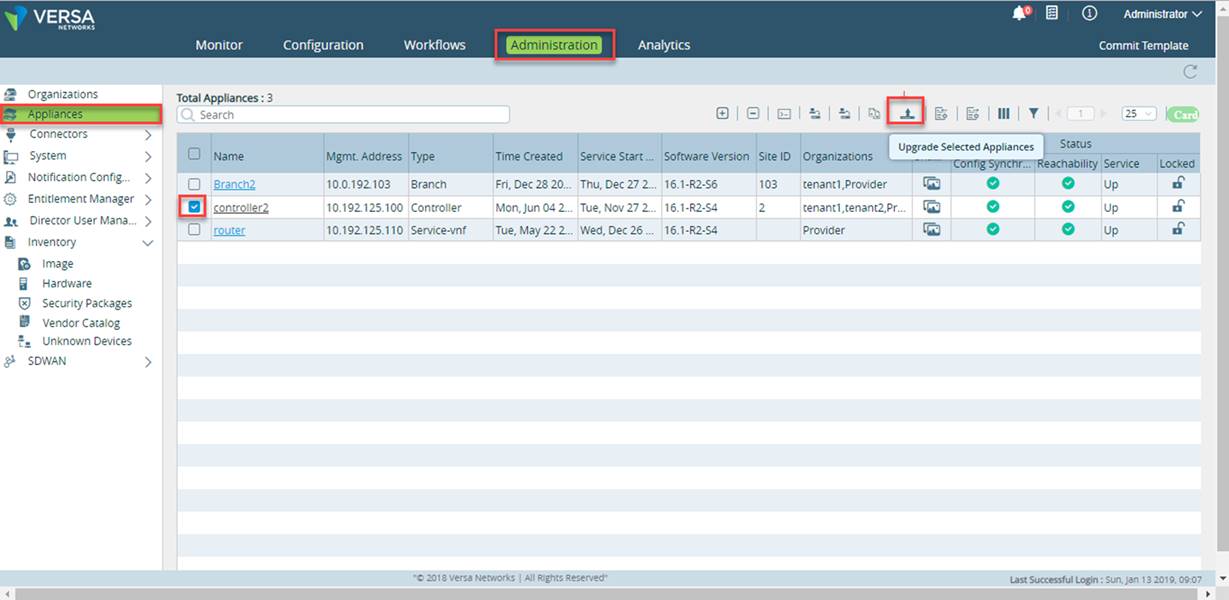The width and height of the screenshot is (1229, 600).
Task: Collapse the Inventory sidebar section
Action: 148,243
